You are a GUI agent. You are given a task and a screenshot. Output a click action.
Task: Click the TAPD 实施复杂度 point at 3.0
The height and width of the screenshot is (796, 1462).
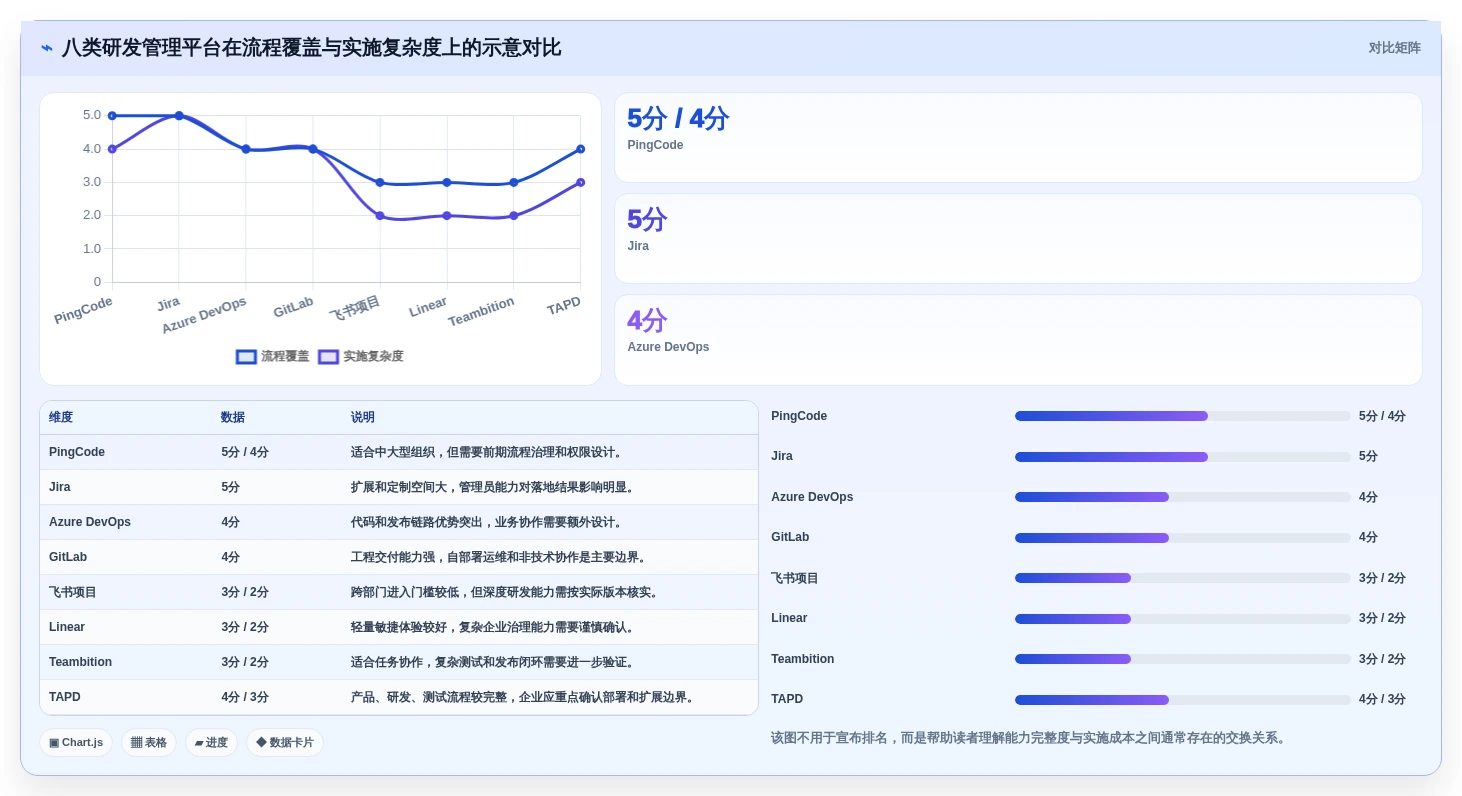point(580,182)
